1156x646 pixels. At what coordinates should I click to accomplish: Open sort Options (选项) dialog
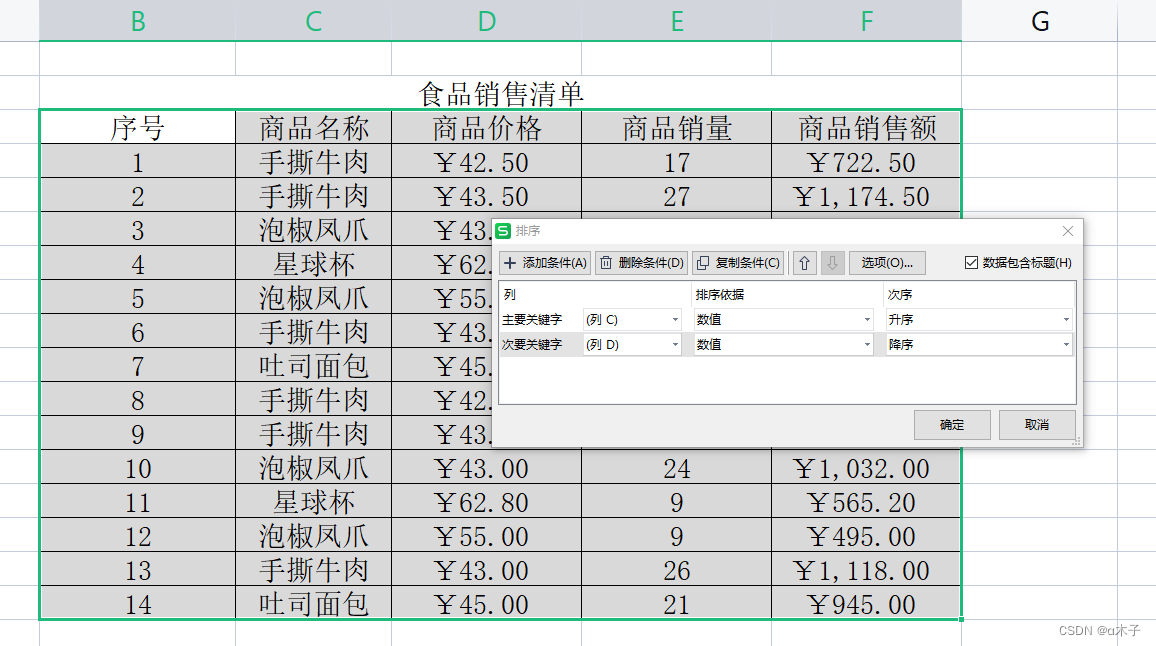[x=887, y=263]
